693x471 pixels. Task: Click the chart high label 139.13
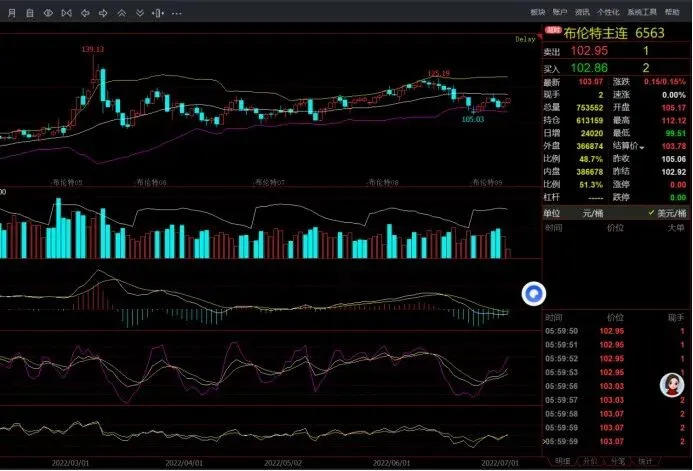(x=92, y=49)
